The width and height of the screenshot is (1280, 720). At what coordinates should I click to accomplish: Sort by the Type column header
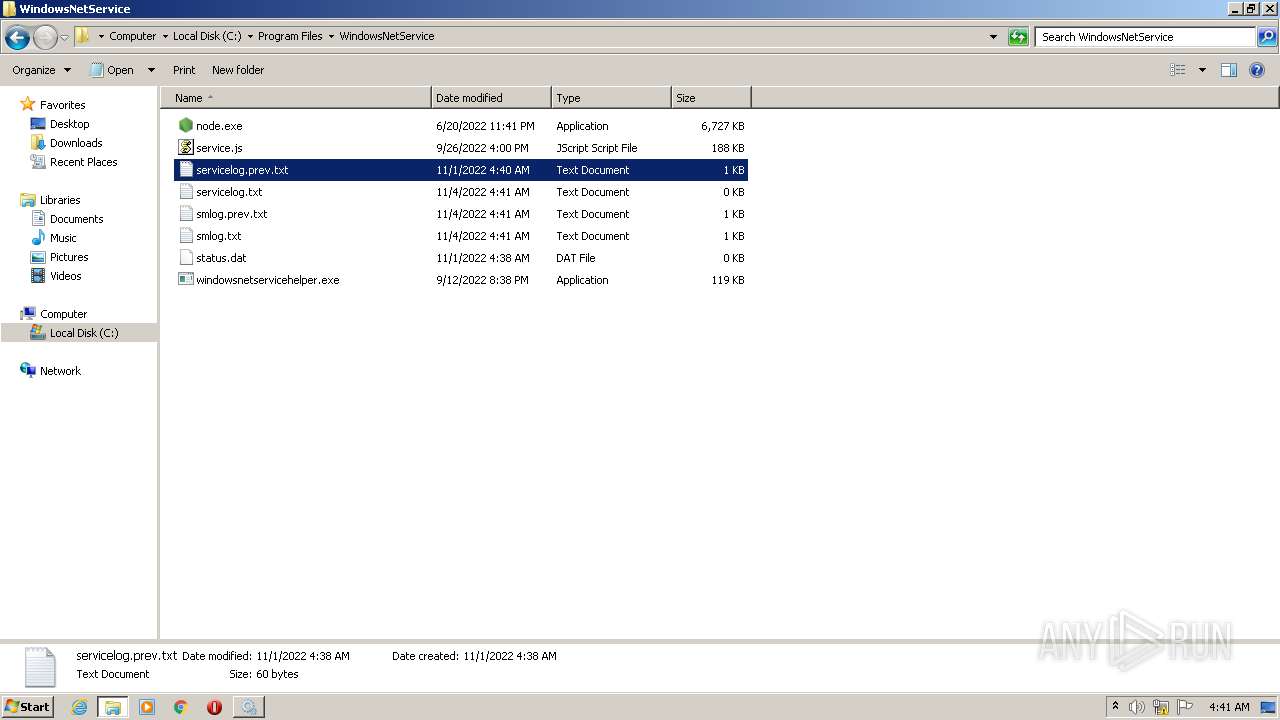click(x=611, y=98)
